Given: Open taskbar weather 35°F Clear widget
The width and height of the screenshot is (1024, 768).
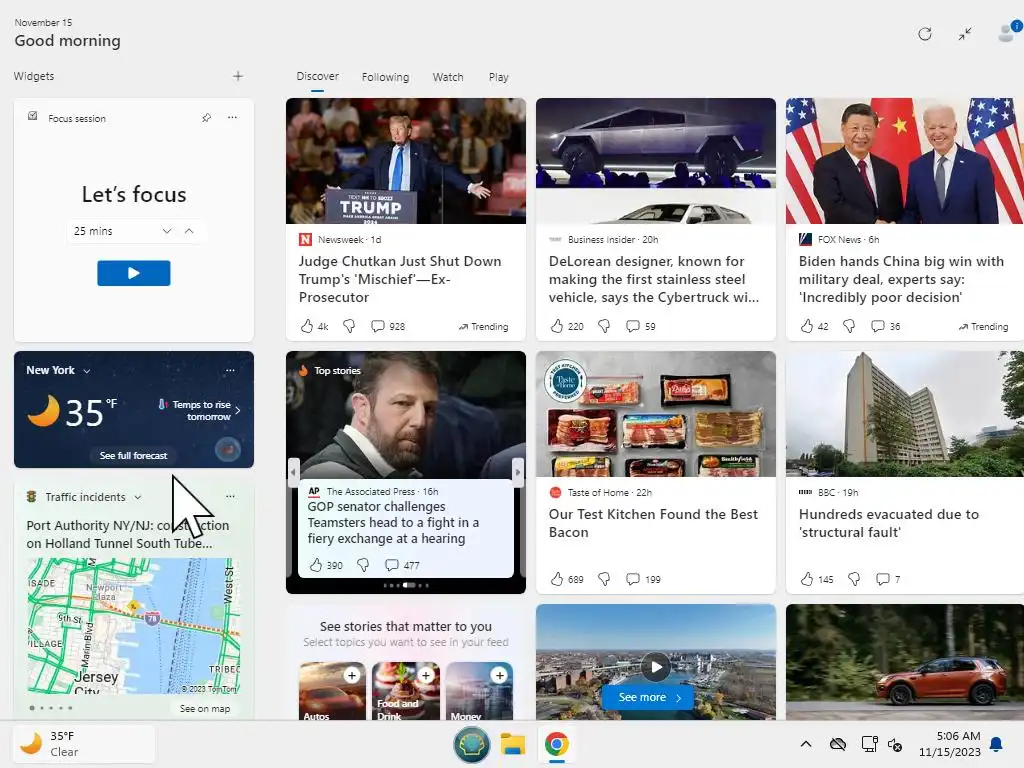Looking at the screenshot, I should tap(84, 744).
